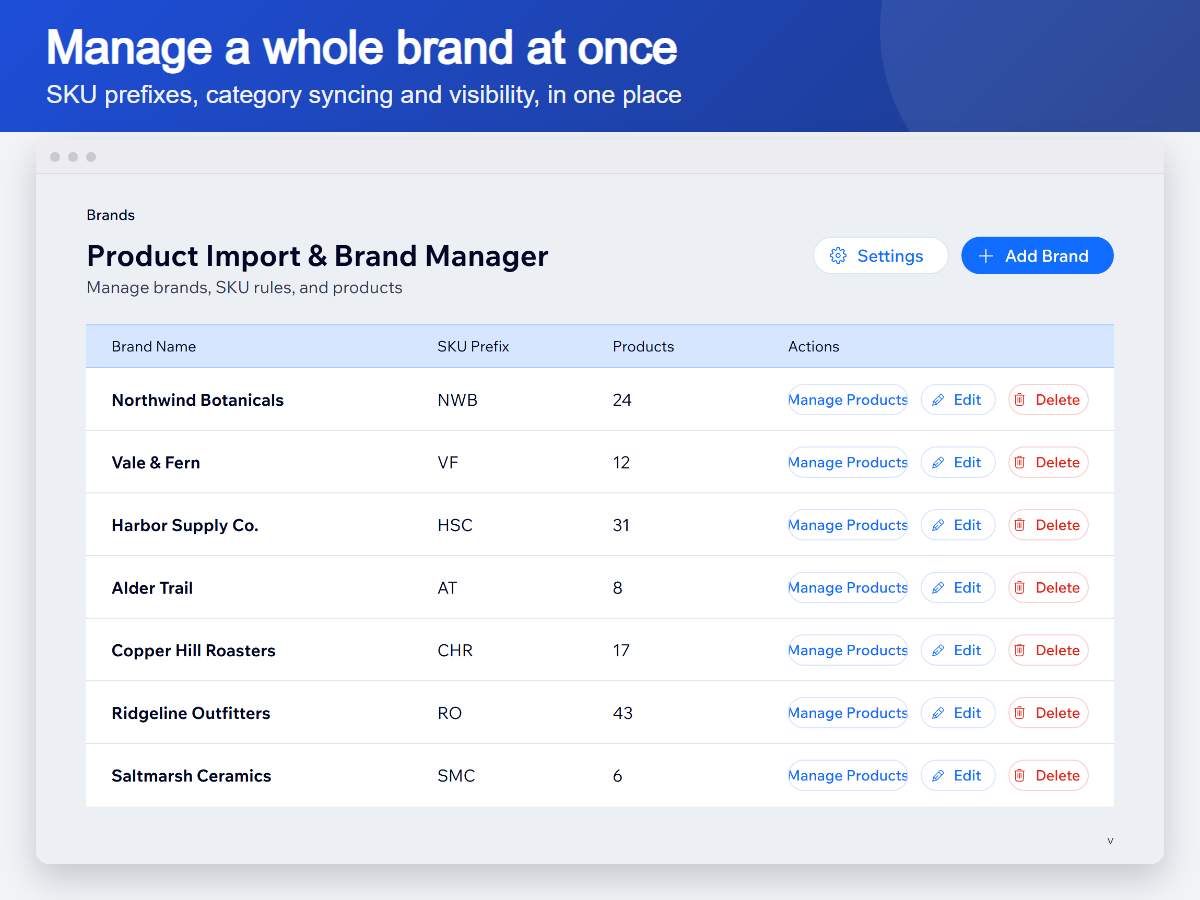This screenshot has height=900, width=1200.
Task: Click the trash icon for Vale & Fern
Action: tap(1020, 463)
